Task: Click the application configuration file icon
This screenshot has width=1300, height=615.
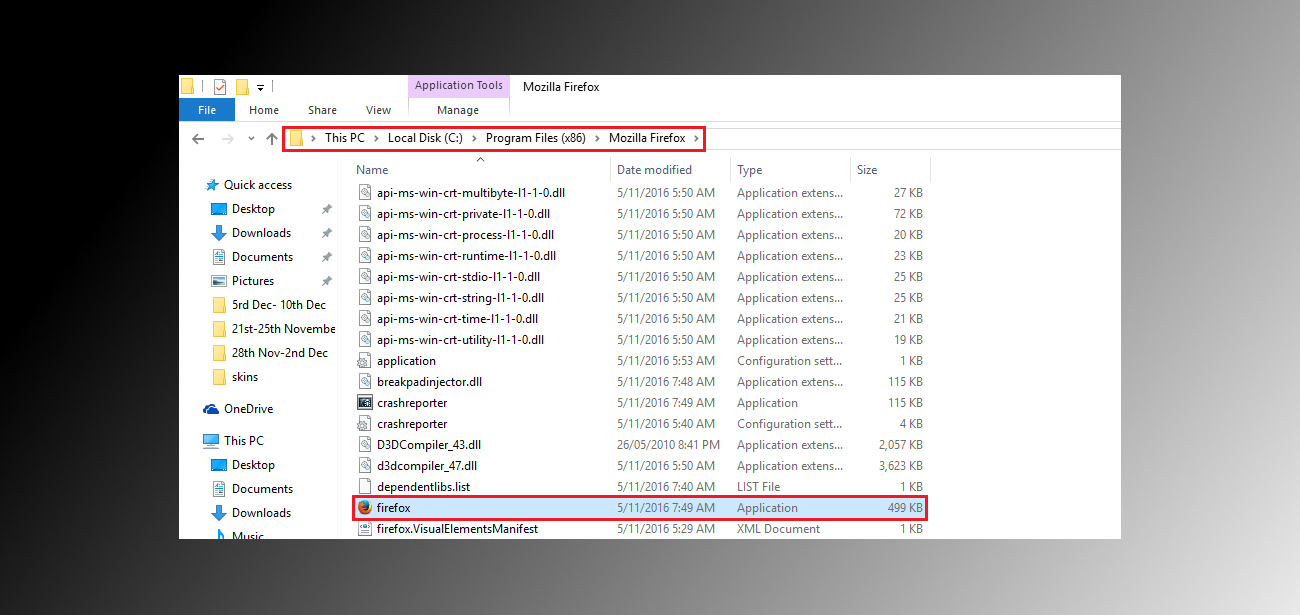Action: pyautogui.click(x=365, y=361)
